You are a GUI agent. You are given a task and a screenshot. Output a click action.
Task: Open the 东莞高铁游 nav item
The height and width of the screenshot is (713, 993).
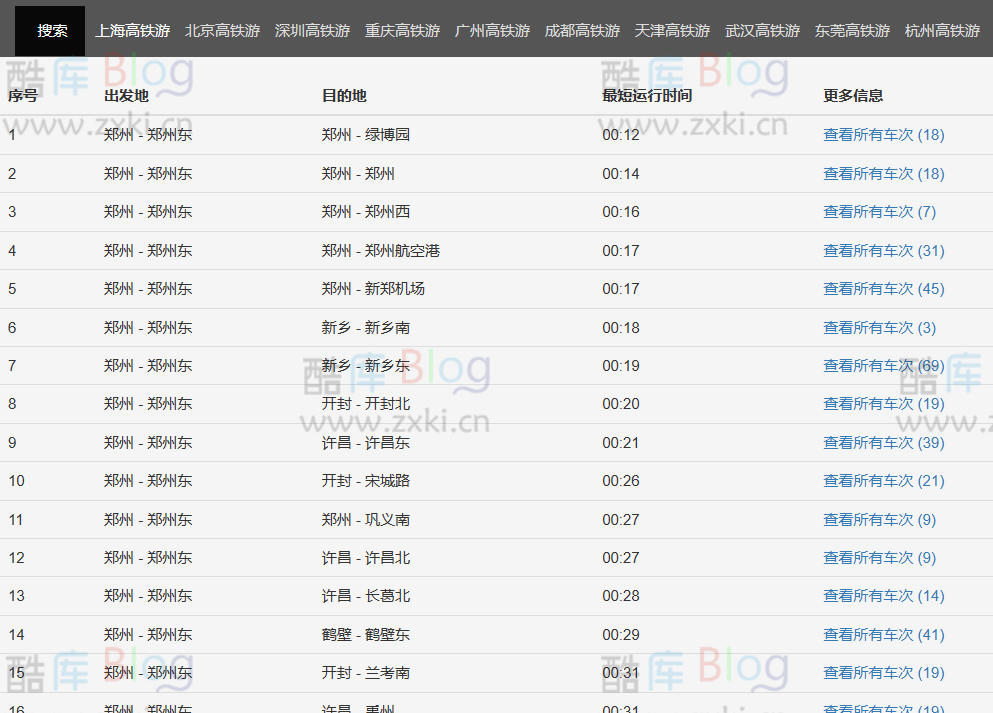click(852, 31)
